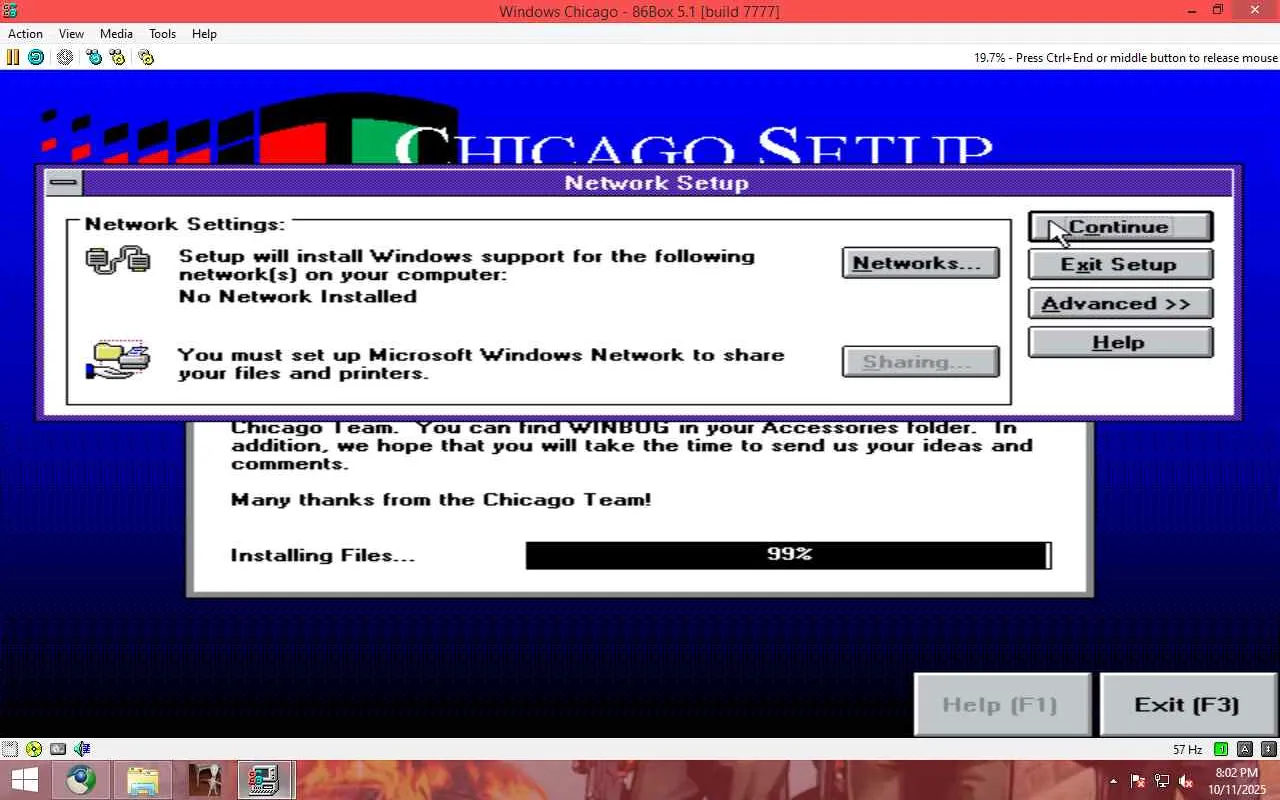Click the CD-ROM disc icon in status bar
This screenshot has height=800, width=1280.
coord(34,749)
